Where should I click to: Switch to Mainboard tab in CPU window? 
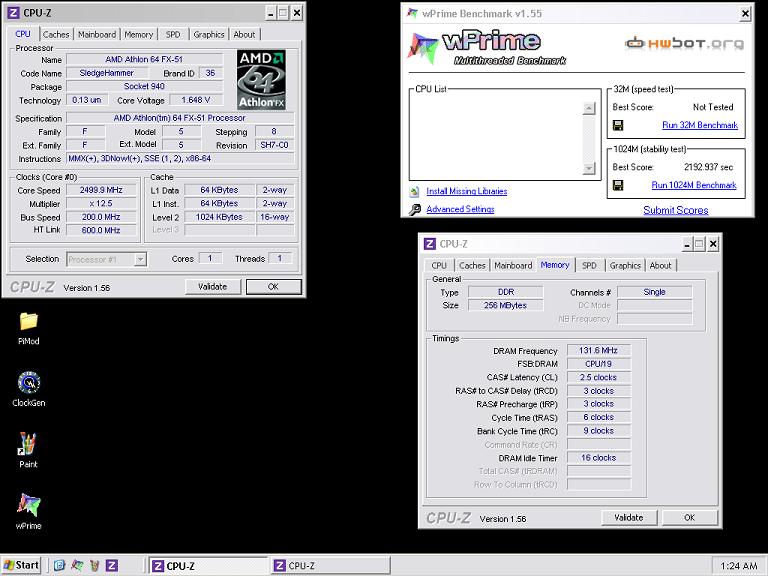point(97,34)
